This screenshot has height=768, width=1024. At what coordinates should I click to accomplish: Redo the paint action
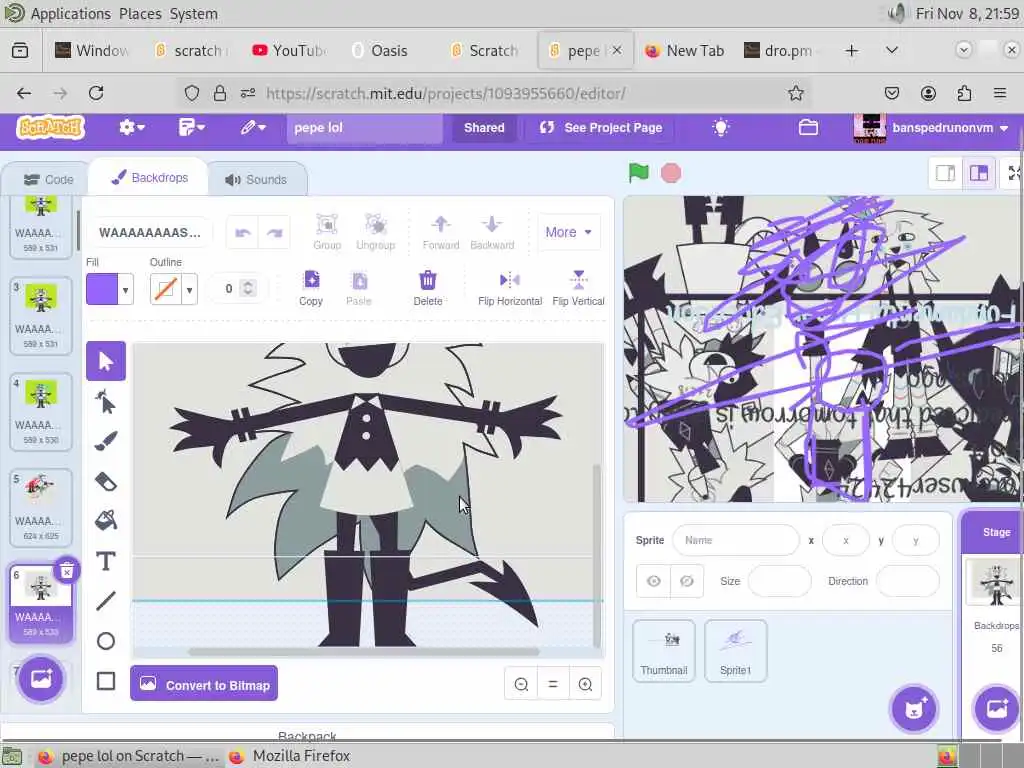pyautogui.click(x=275, y=232)
